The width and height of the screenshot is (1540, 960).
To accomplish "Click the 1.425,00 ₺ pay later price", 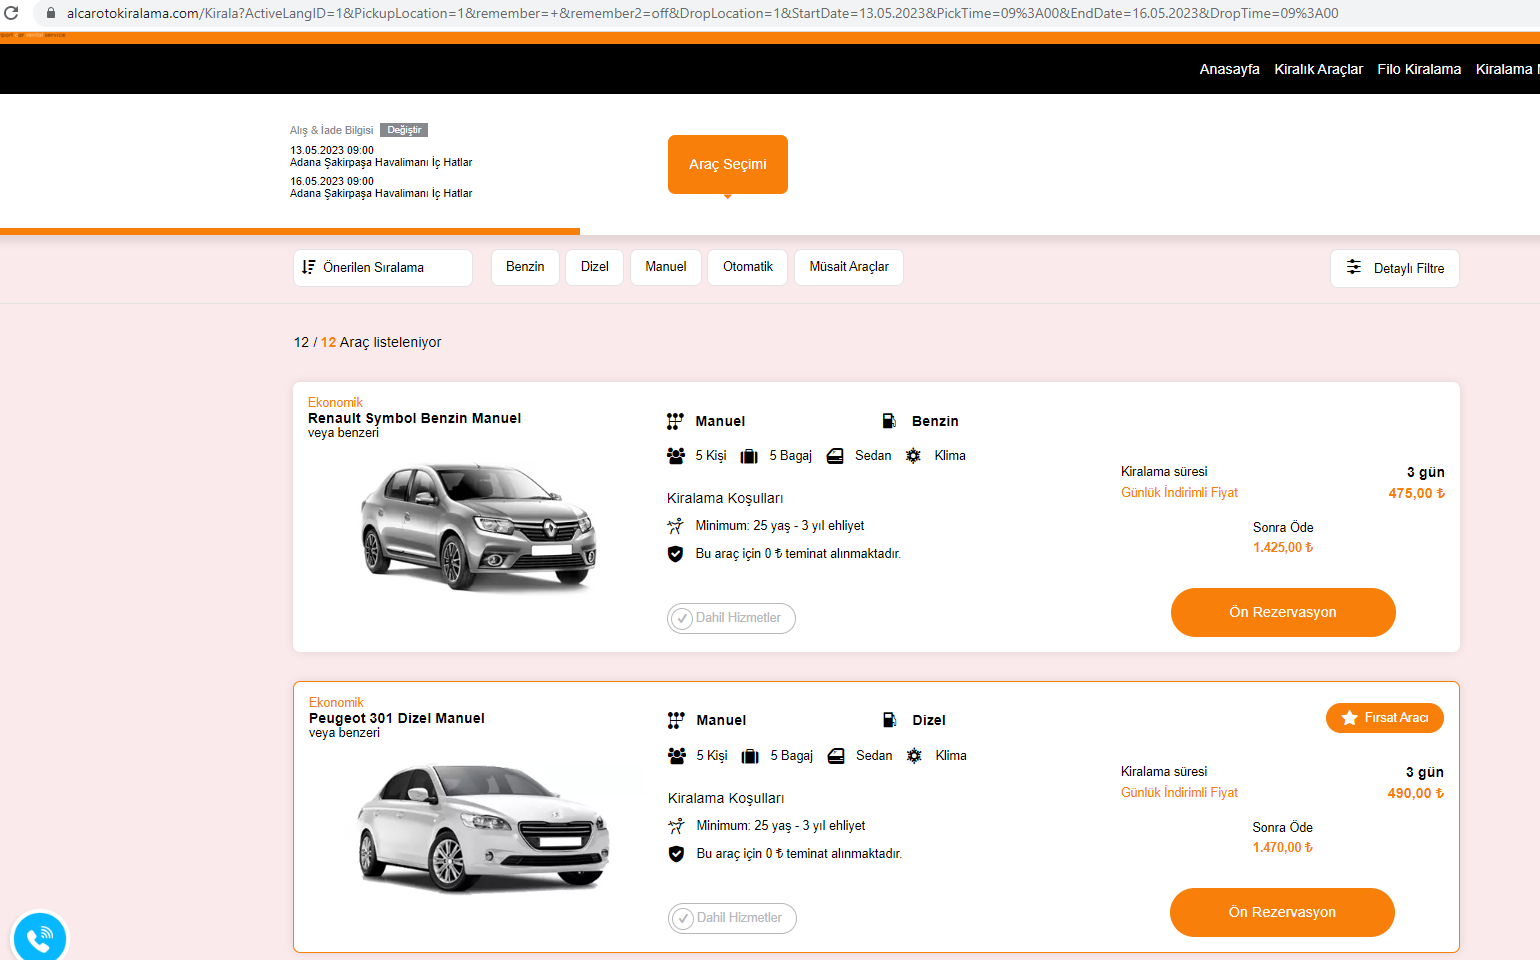I will pos(1283,547).
